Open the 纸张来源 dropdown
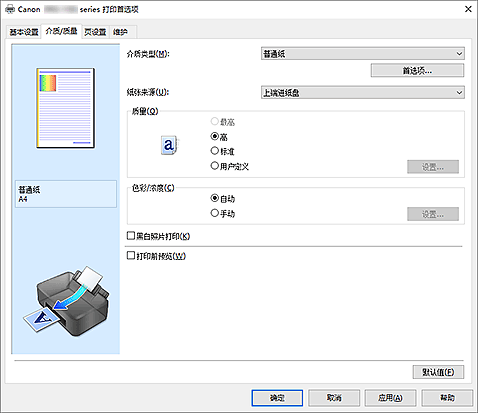 363,93
